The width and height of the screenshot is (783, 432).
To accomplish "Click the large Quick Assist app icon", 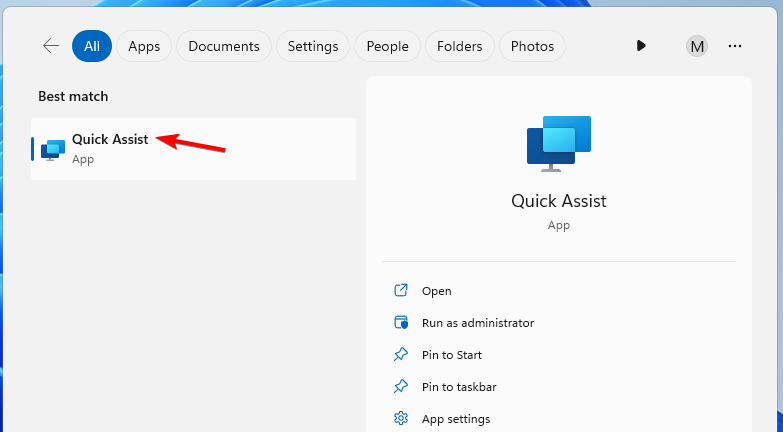I will pyautogui.click(x=559, y=144).
